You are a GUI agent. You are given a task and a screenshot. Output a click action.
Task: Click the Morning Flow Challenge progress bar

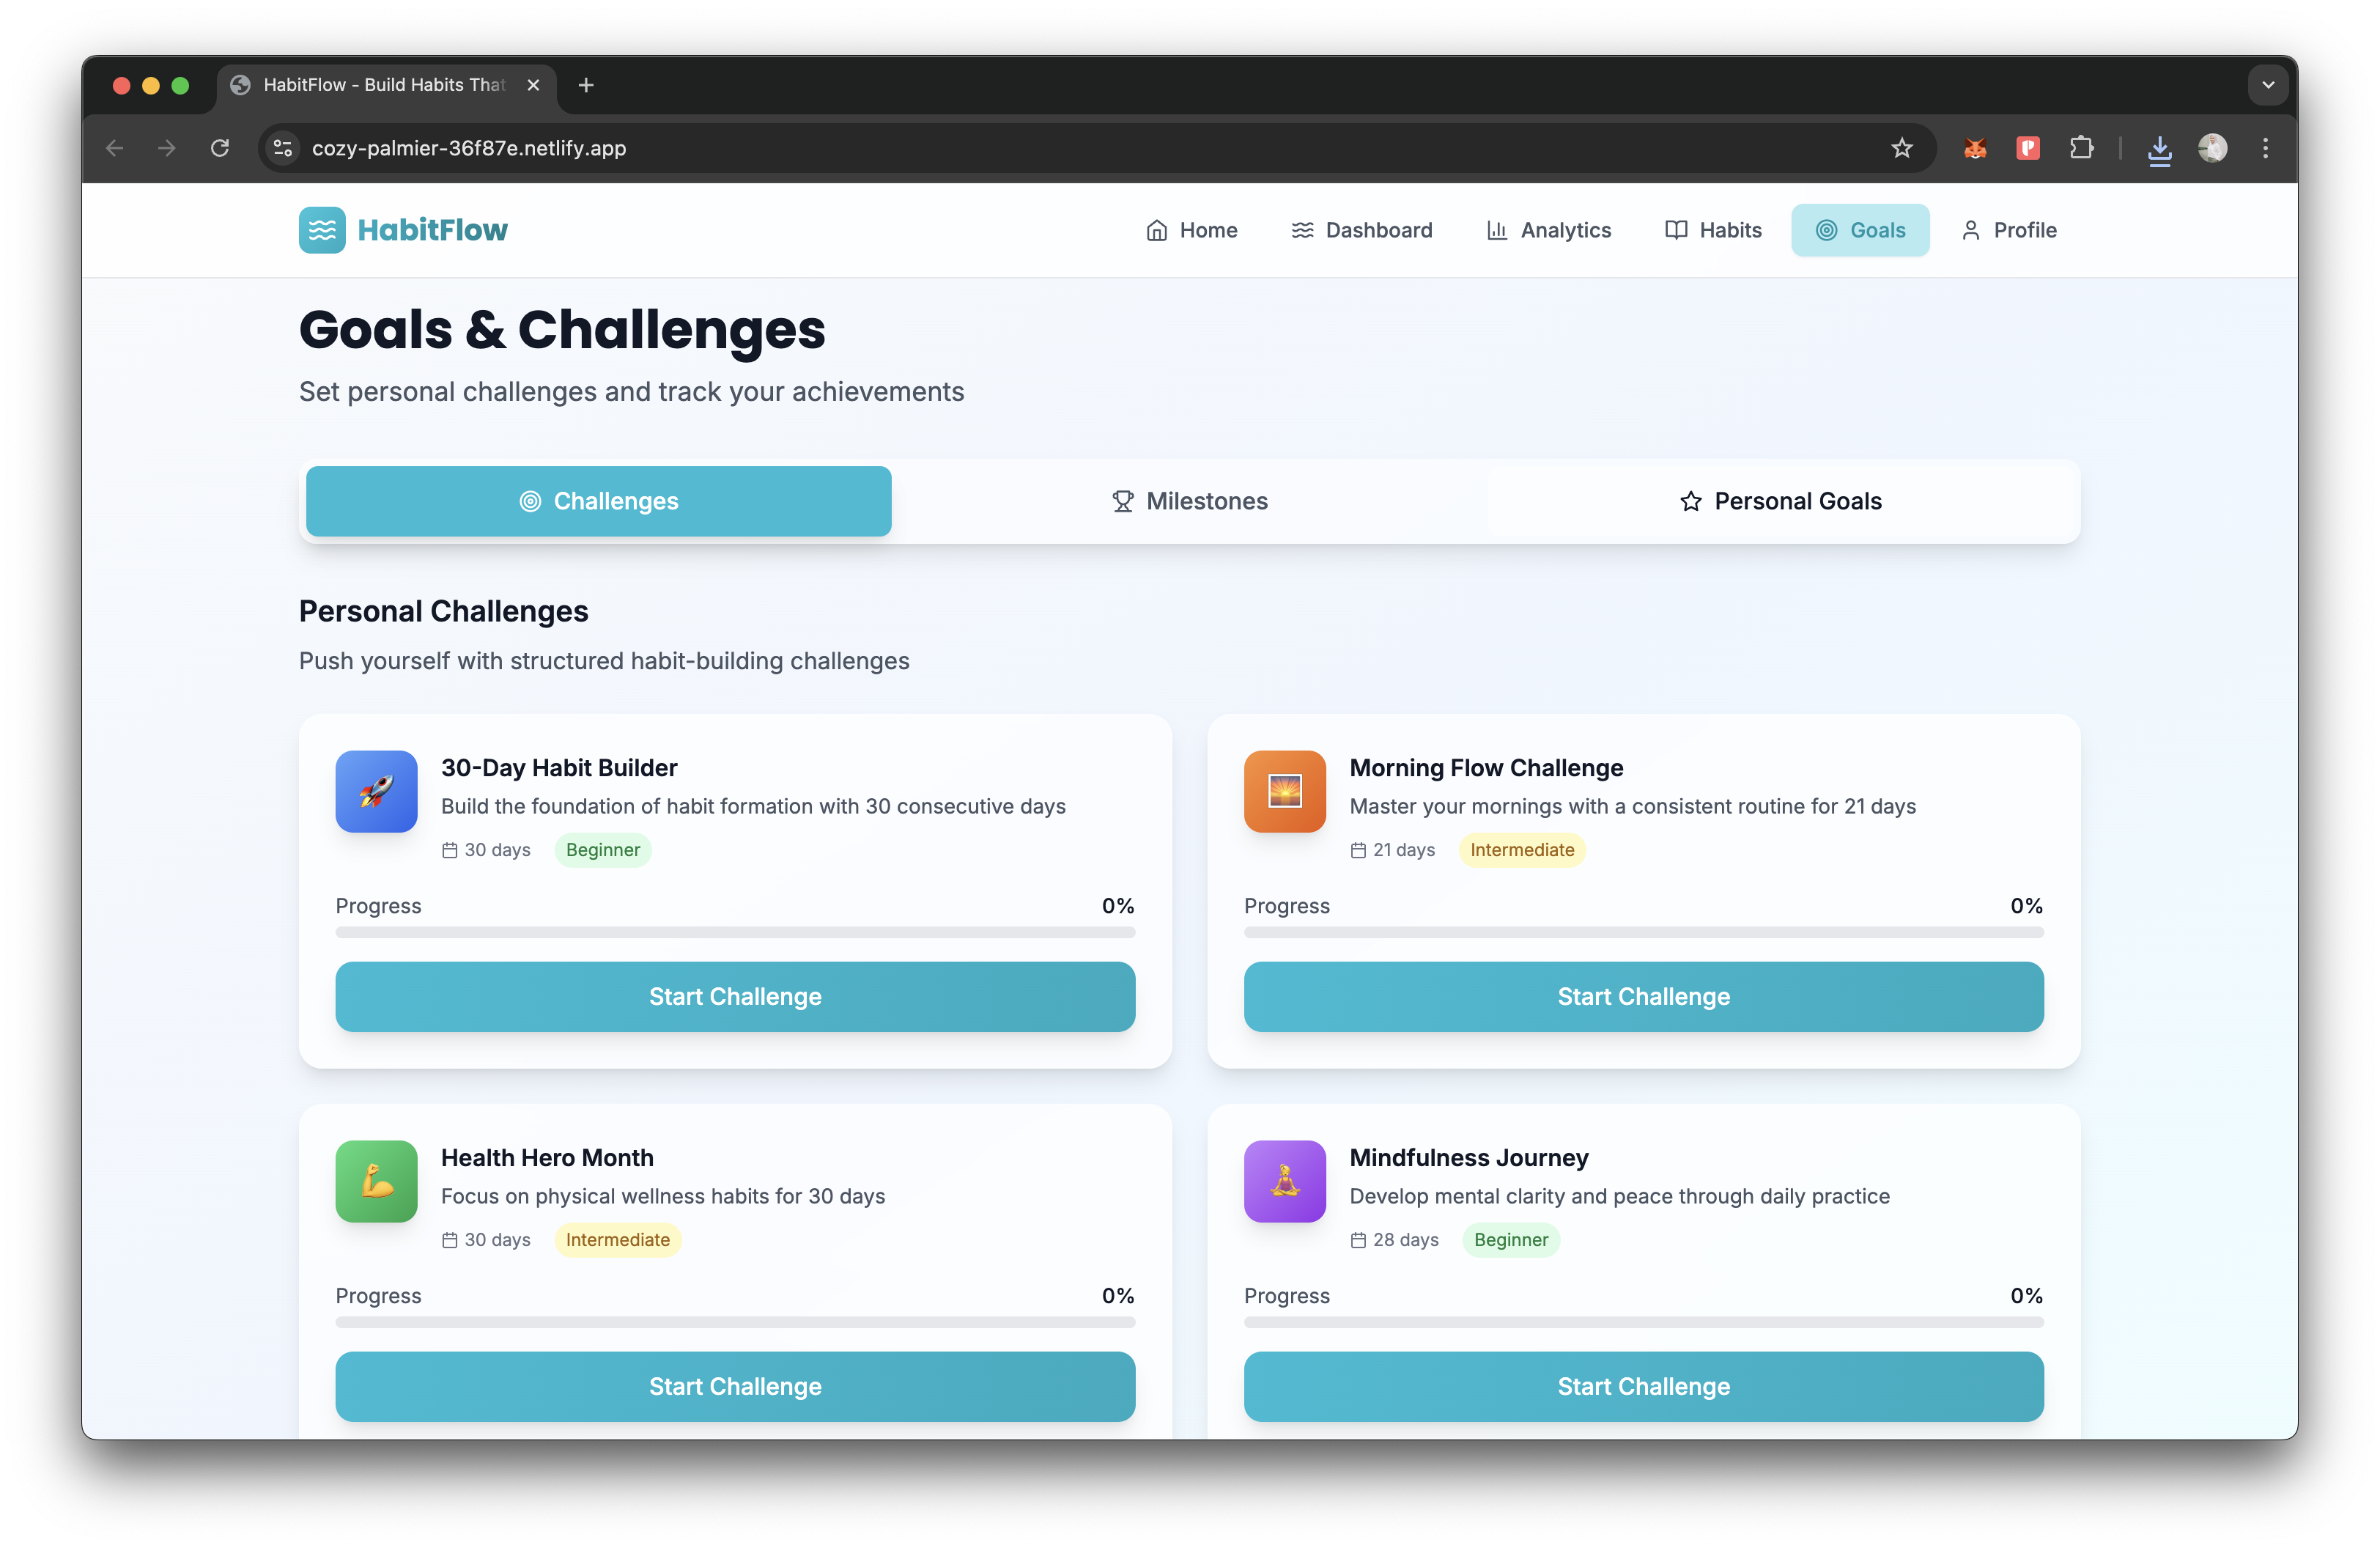tap(1643, 932)
